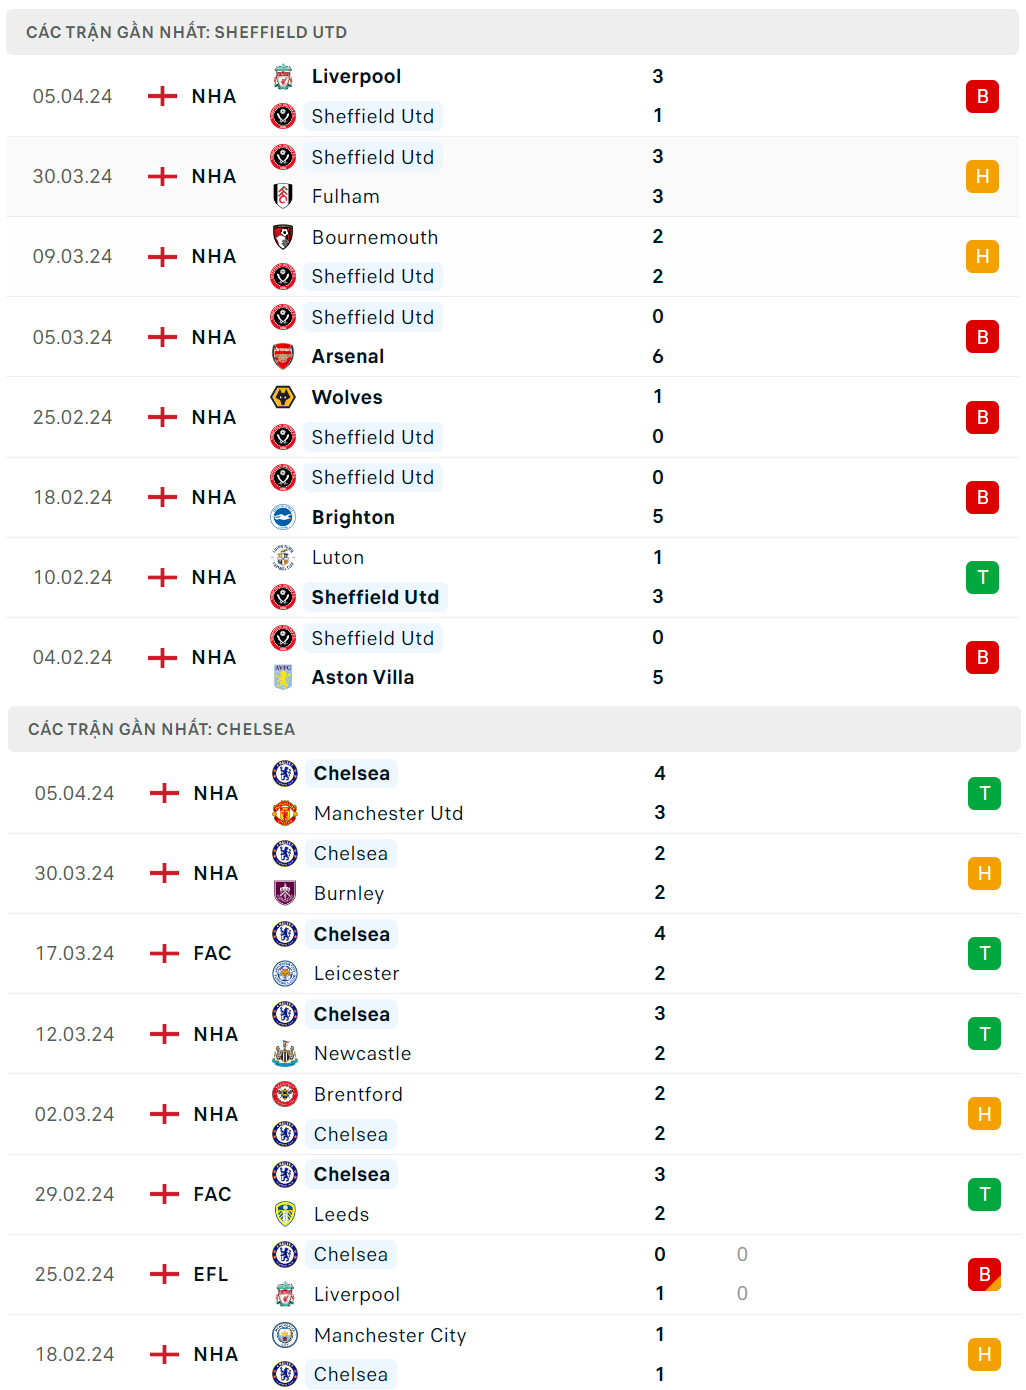Click the Aston Villa club crest icon
Viewport: 1026px width, 1390px height.
(x=283, y=677)
